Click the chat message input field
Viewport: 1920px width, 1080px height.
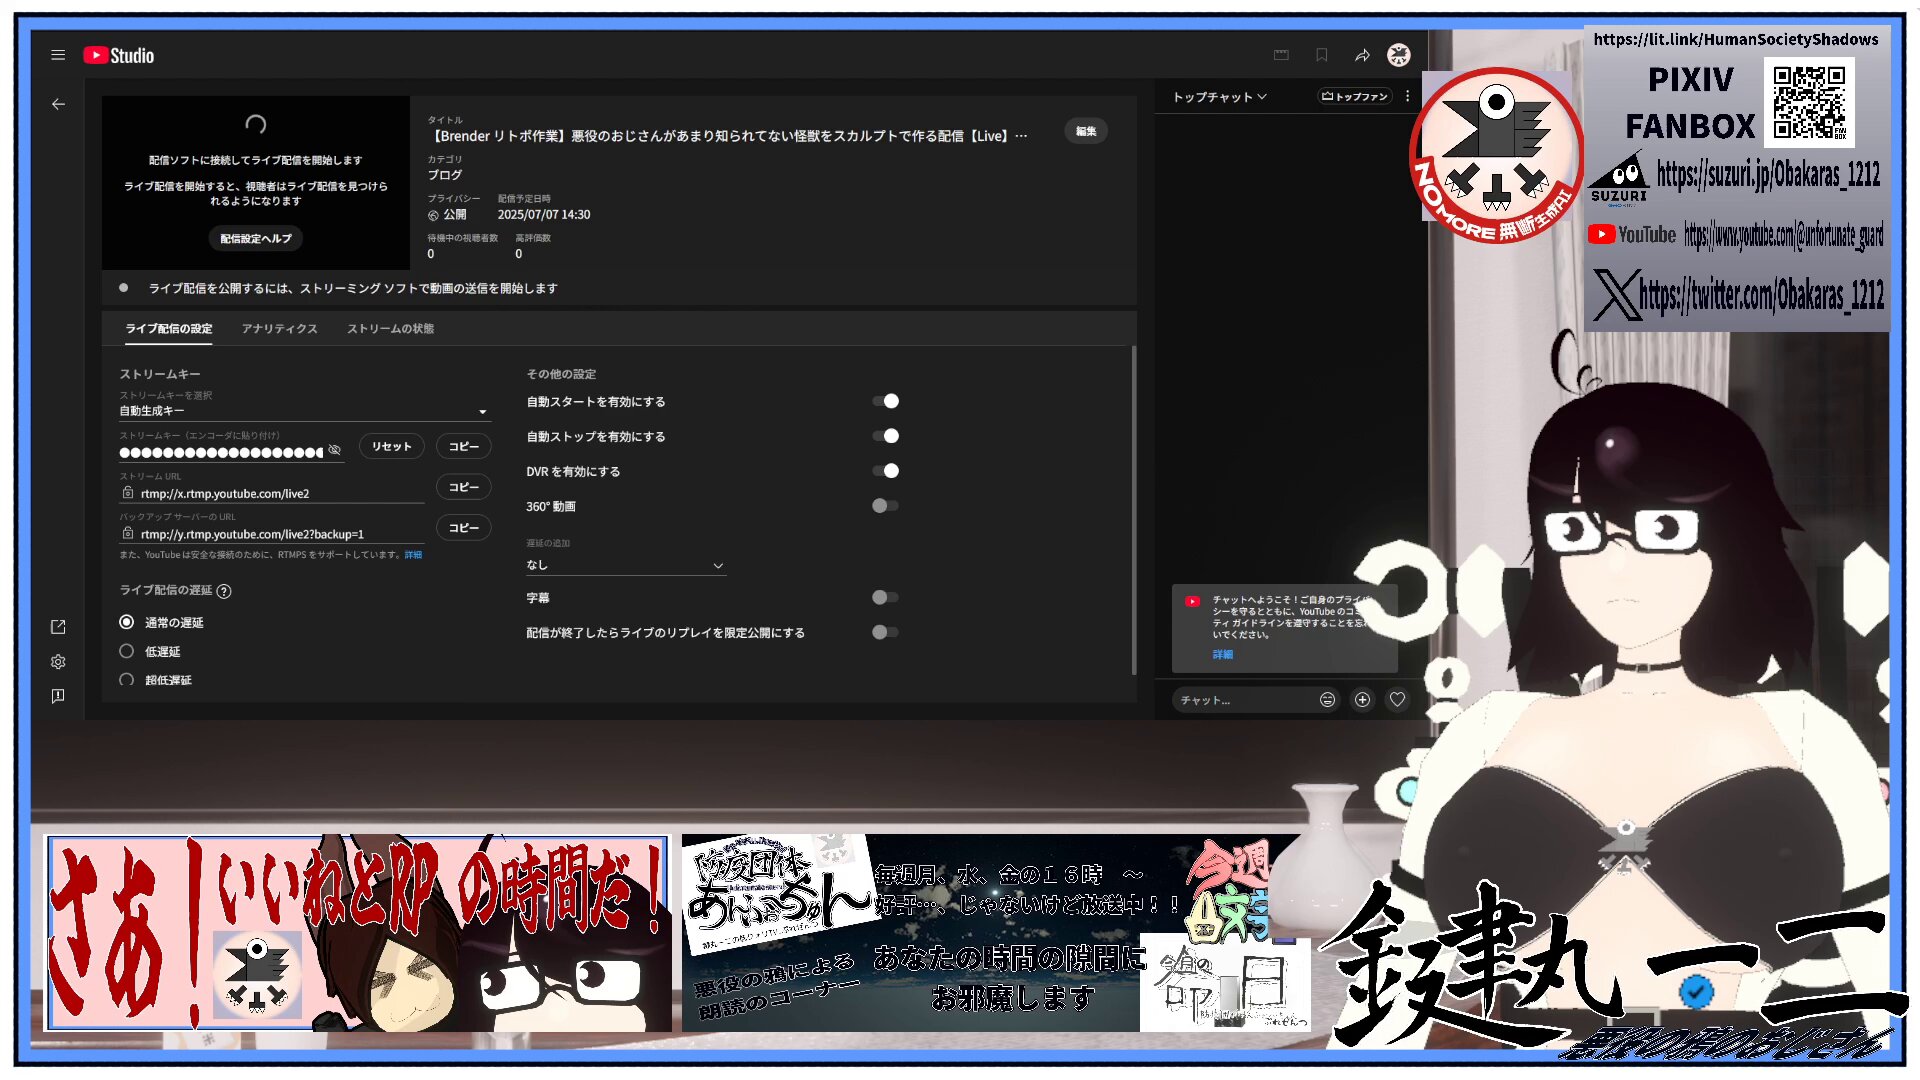coord(1245,700)
